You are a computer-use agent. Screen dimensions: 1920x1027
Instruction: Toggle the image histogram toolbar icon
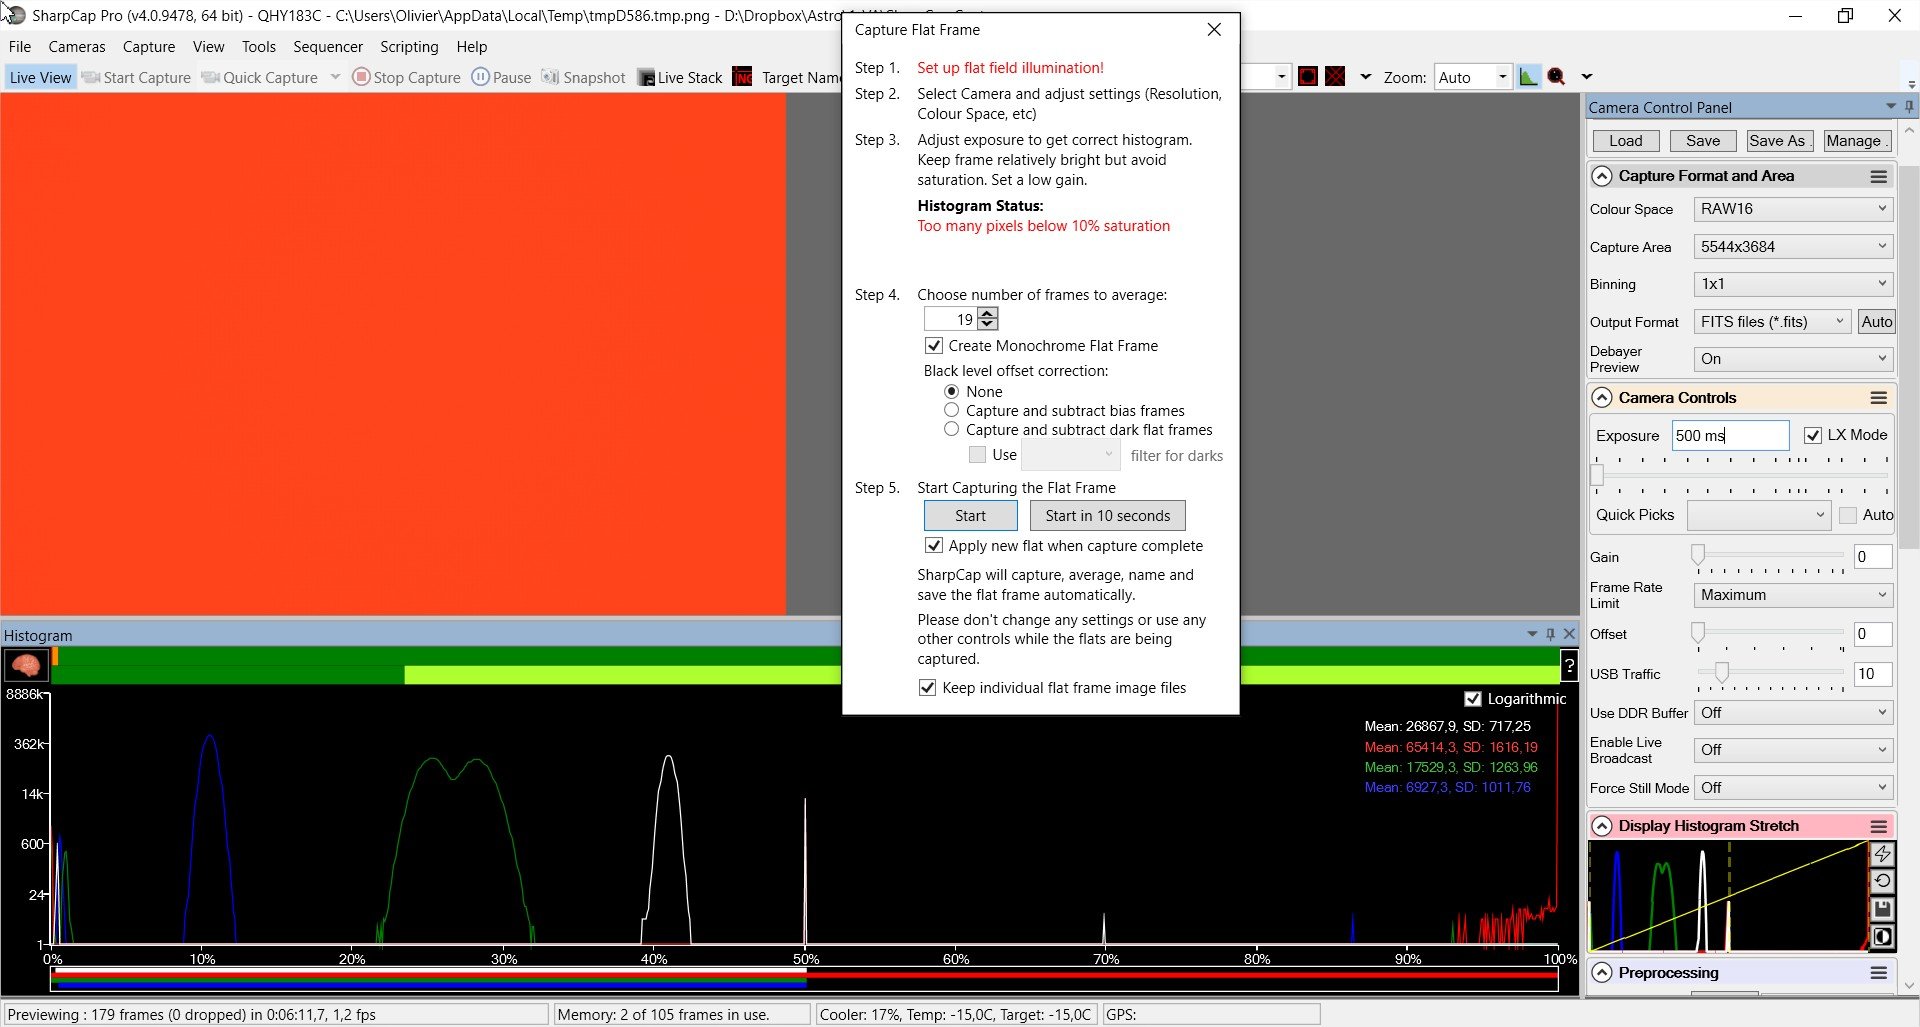tap(1528, 77)
